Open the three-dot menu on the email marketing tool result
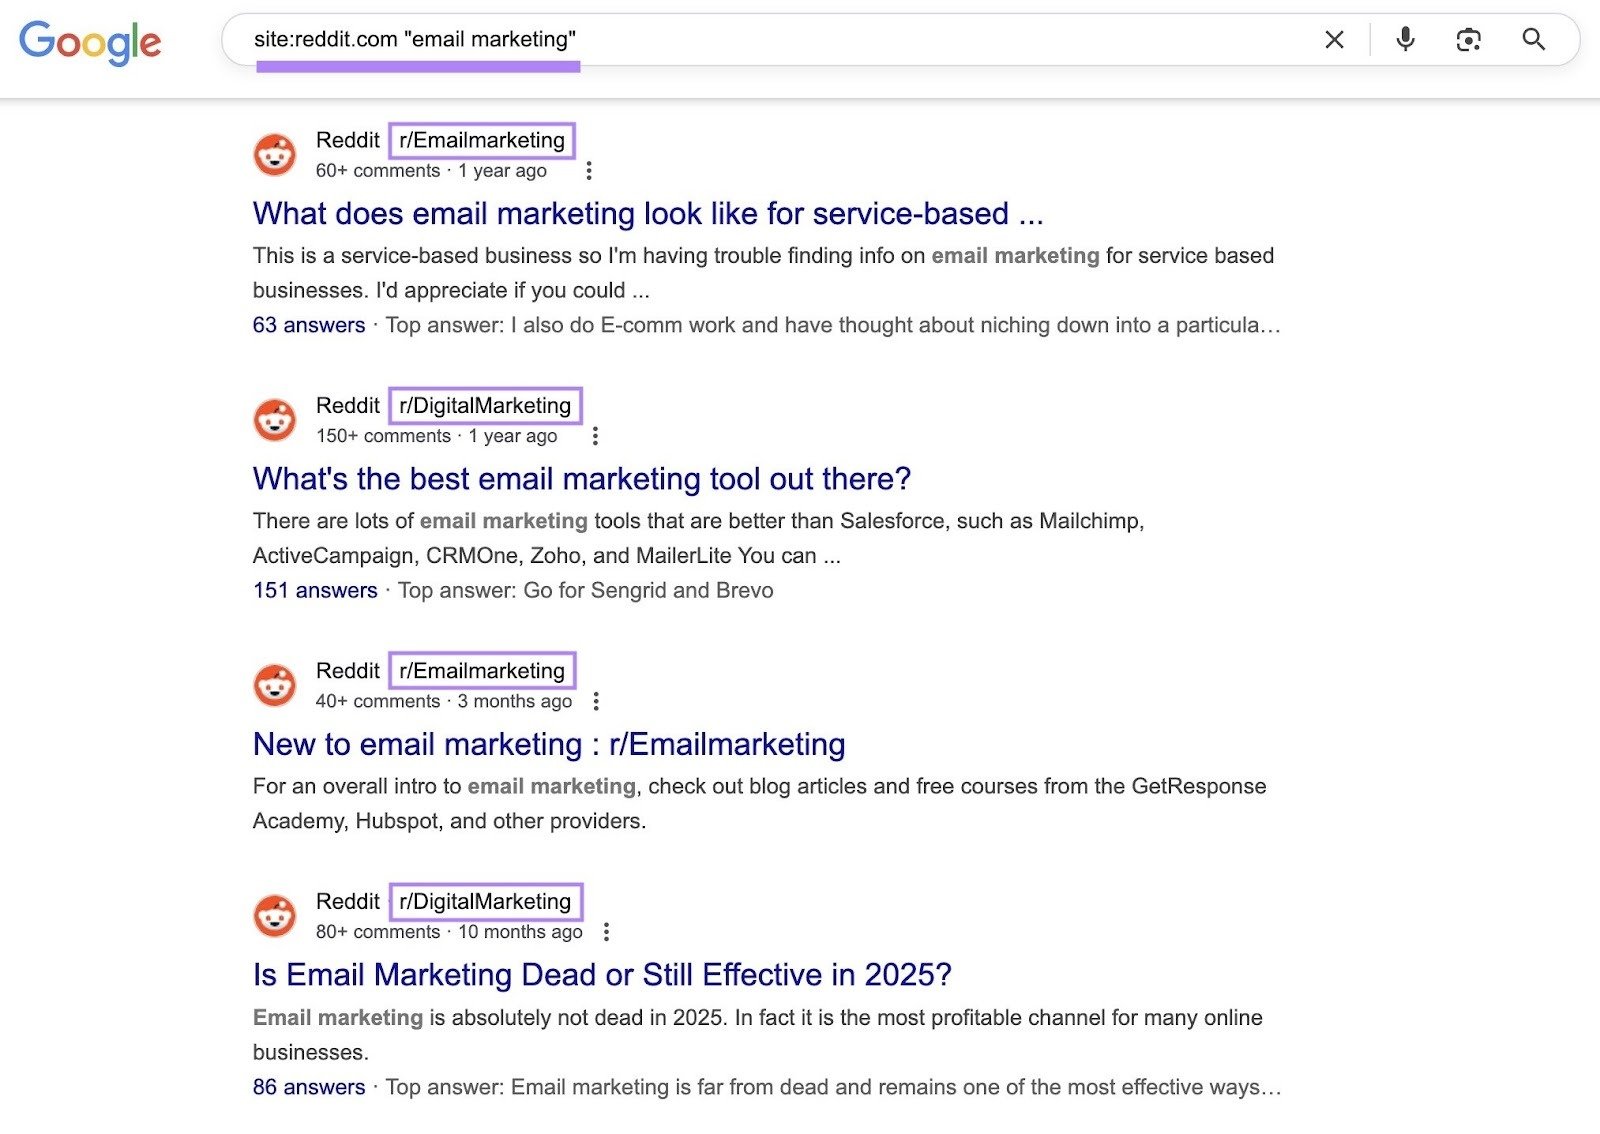 tap(597, 436)
